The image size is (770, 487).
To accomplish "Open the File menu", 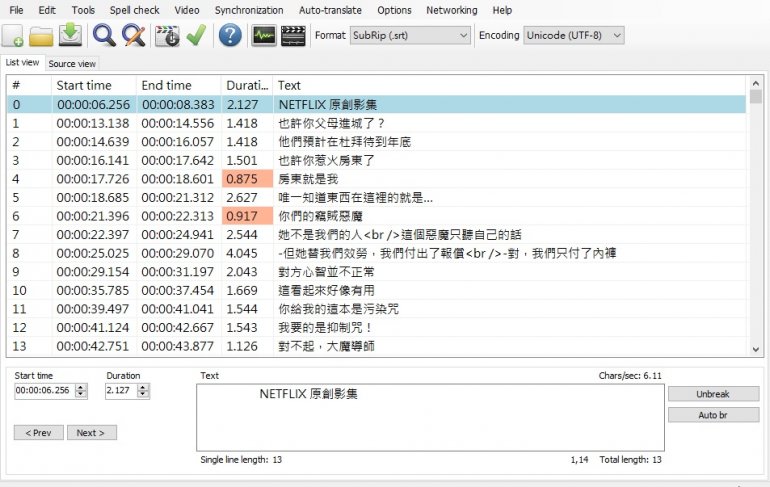I will pos(16,10).
